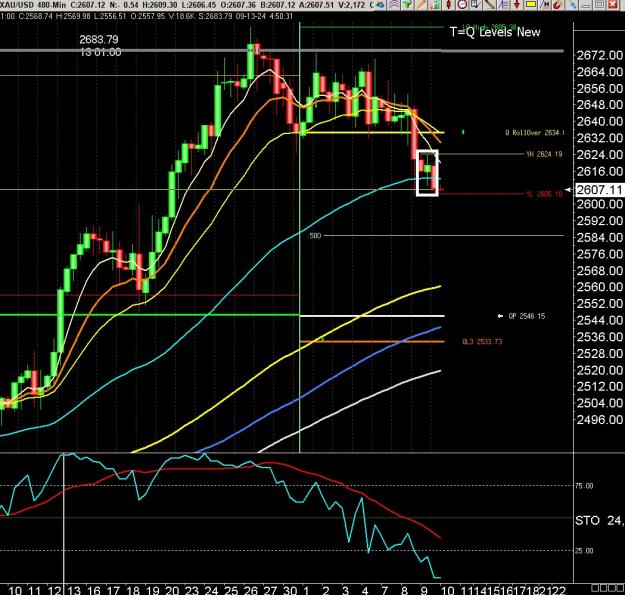Click the 480-Min timeframe label
The image size is (625, 595).
coord(51,5)
